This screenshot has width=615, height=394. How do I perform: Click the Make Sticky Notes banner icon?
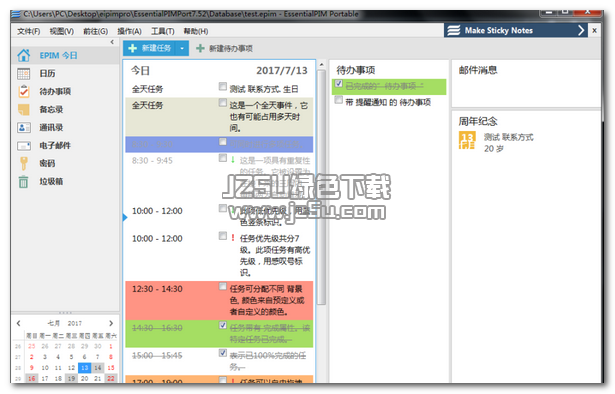point(454,30)
